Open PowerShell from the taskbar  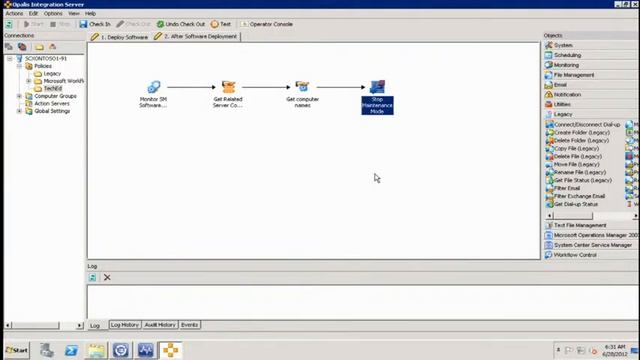point(71,350)
